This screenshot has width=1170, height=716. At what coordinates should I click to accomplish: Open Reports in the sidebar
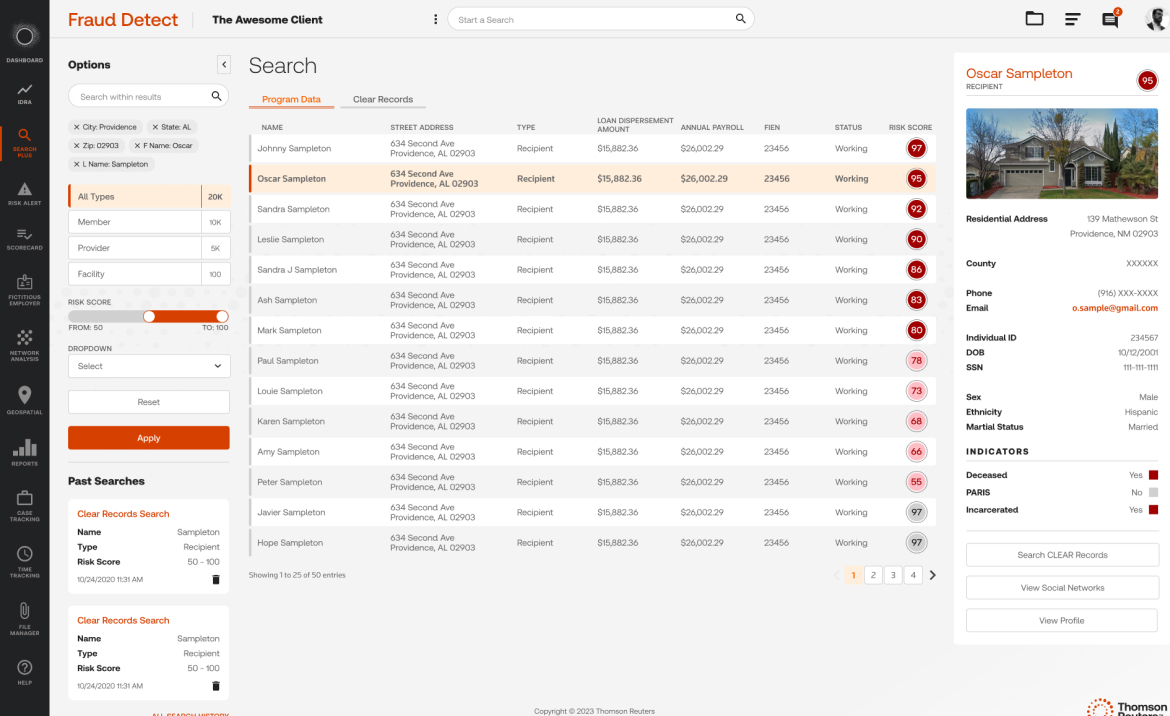point(25,453)
